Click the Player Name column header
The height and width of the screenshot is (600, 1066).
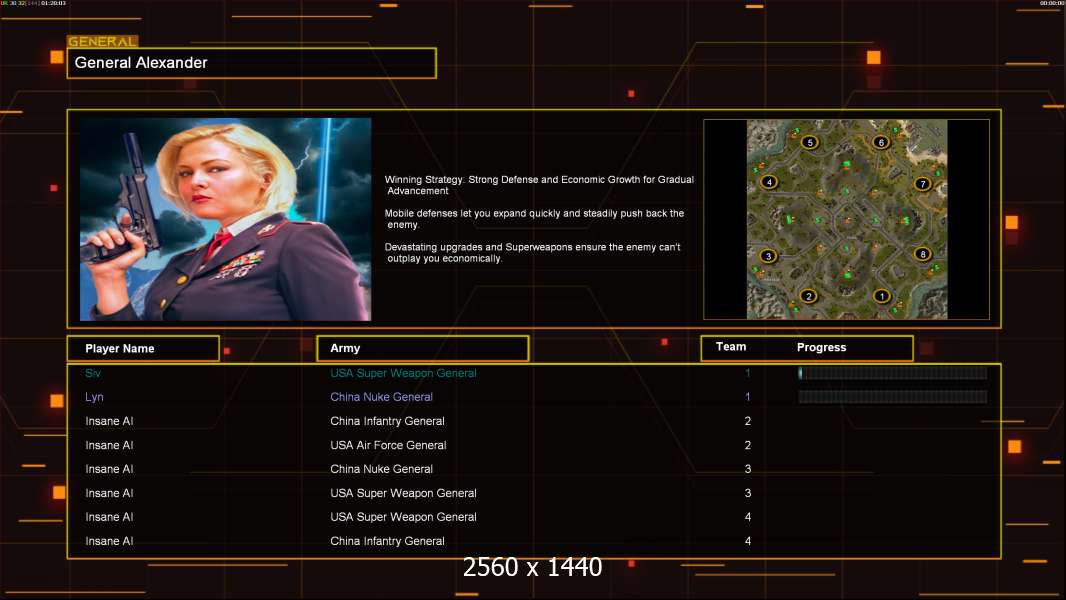pyautogui.click(x=143, y=349)
